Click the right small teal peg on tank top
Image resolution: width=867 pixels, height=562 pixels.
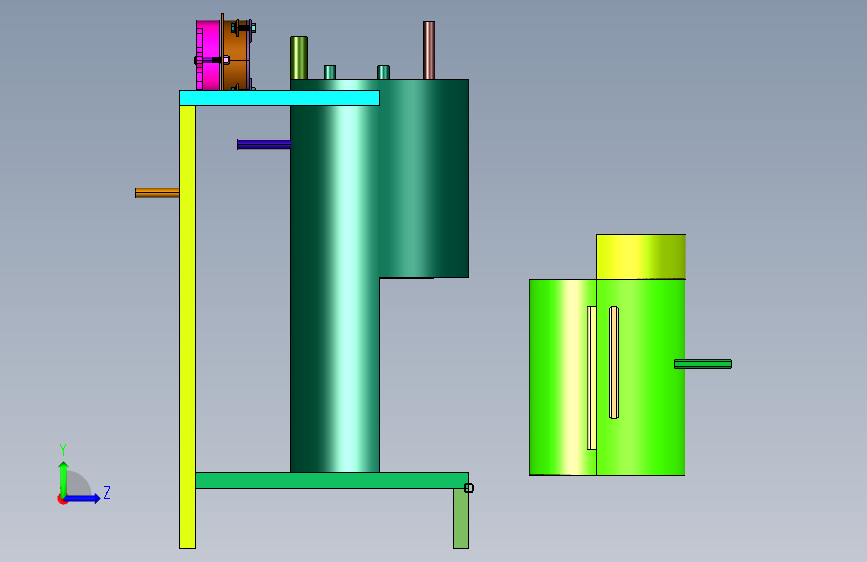[383, 72]
